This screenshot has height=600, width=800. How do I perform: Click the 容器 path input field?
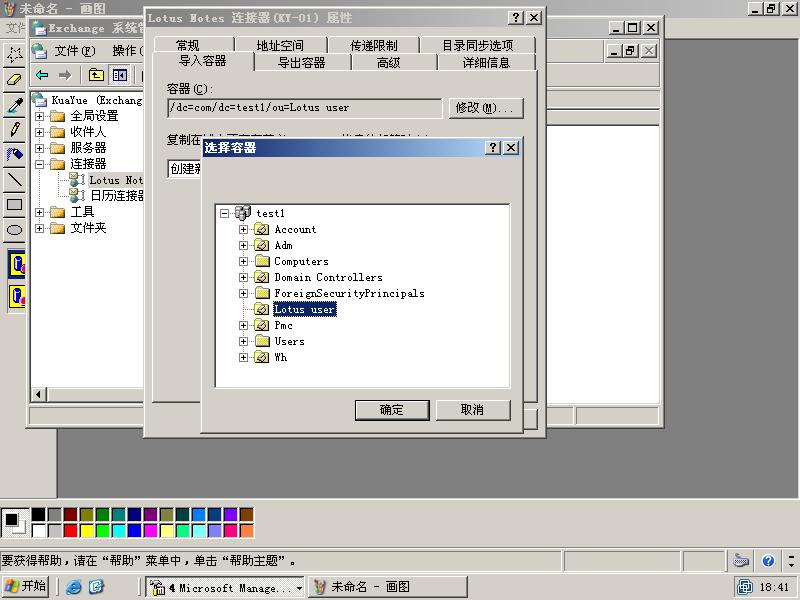[x=305, y=108]
